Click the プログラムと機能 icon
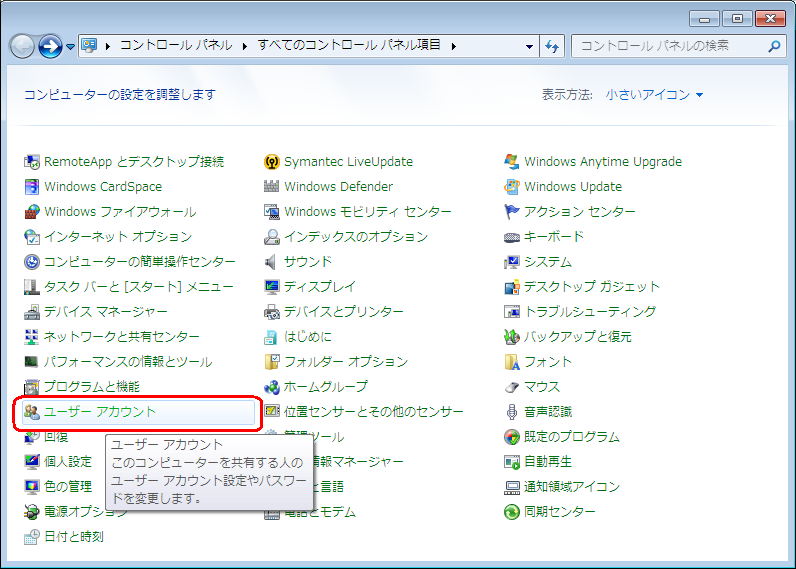This screenshot has width=796, height=569. (x=31, y=387)
